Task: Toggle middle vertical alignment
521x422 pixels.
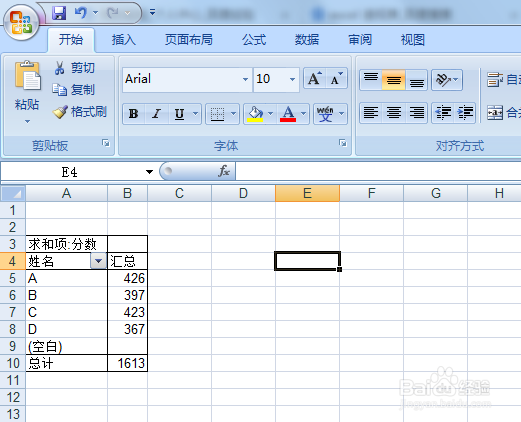Action: pos(394,80)
